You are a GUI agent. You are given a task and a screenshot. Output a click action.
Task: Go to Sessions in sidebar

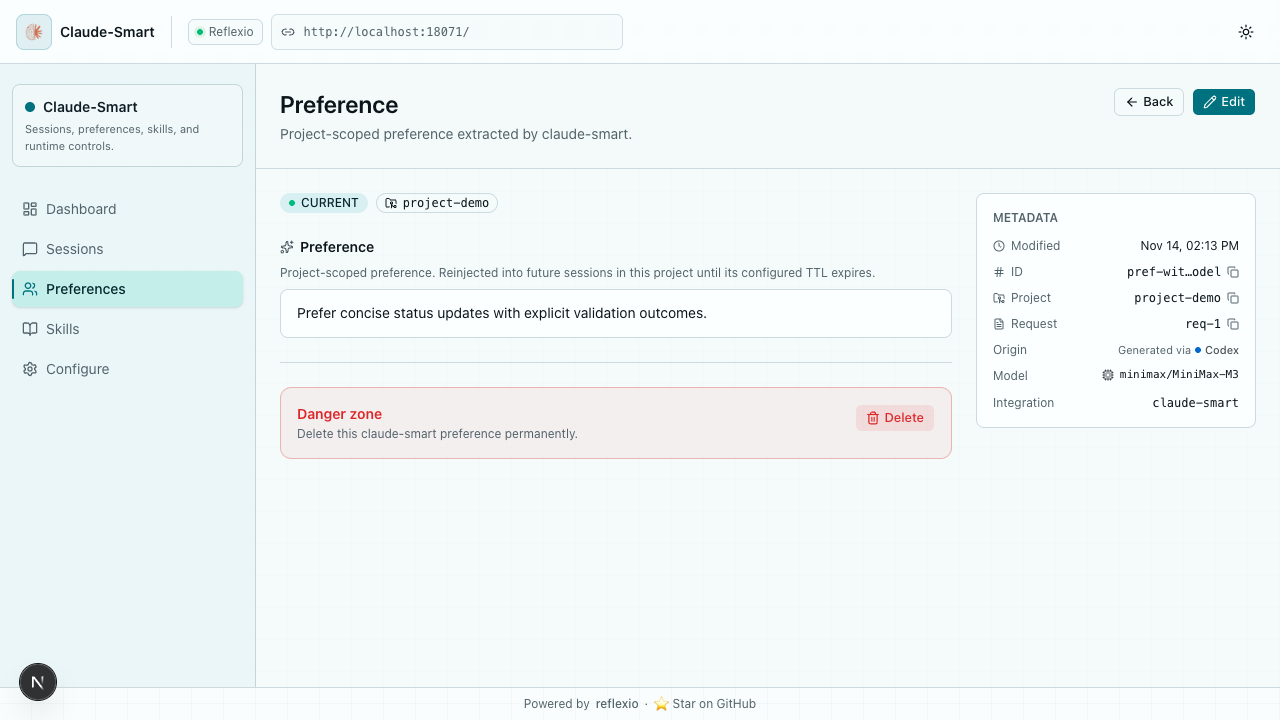128,249
